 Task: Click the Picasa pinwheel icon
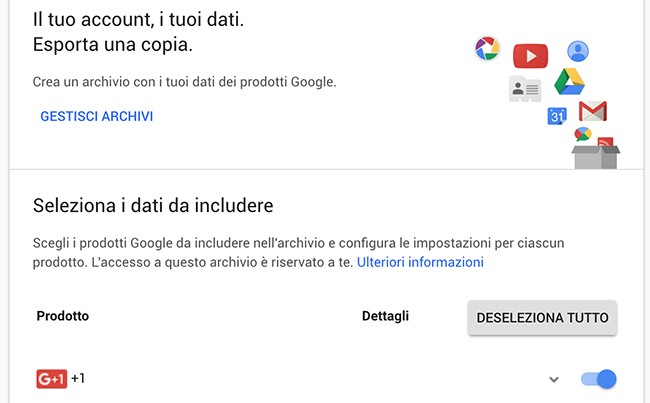487,49
